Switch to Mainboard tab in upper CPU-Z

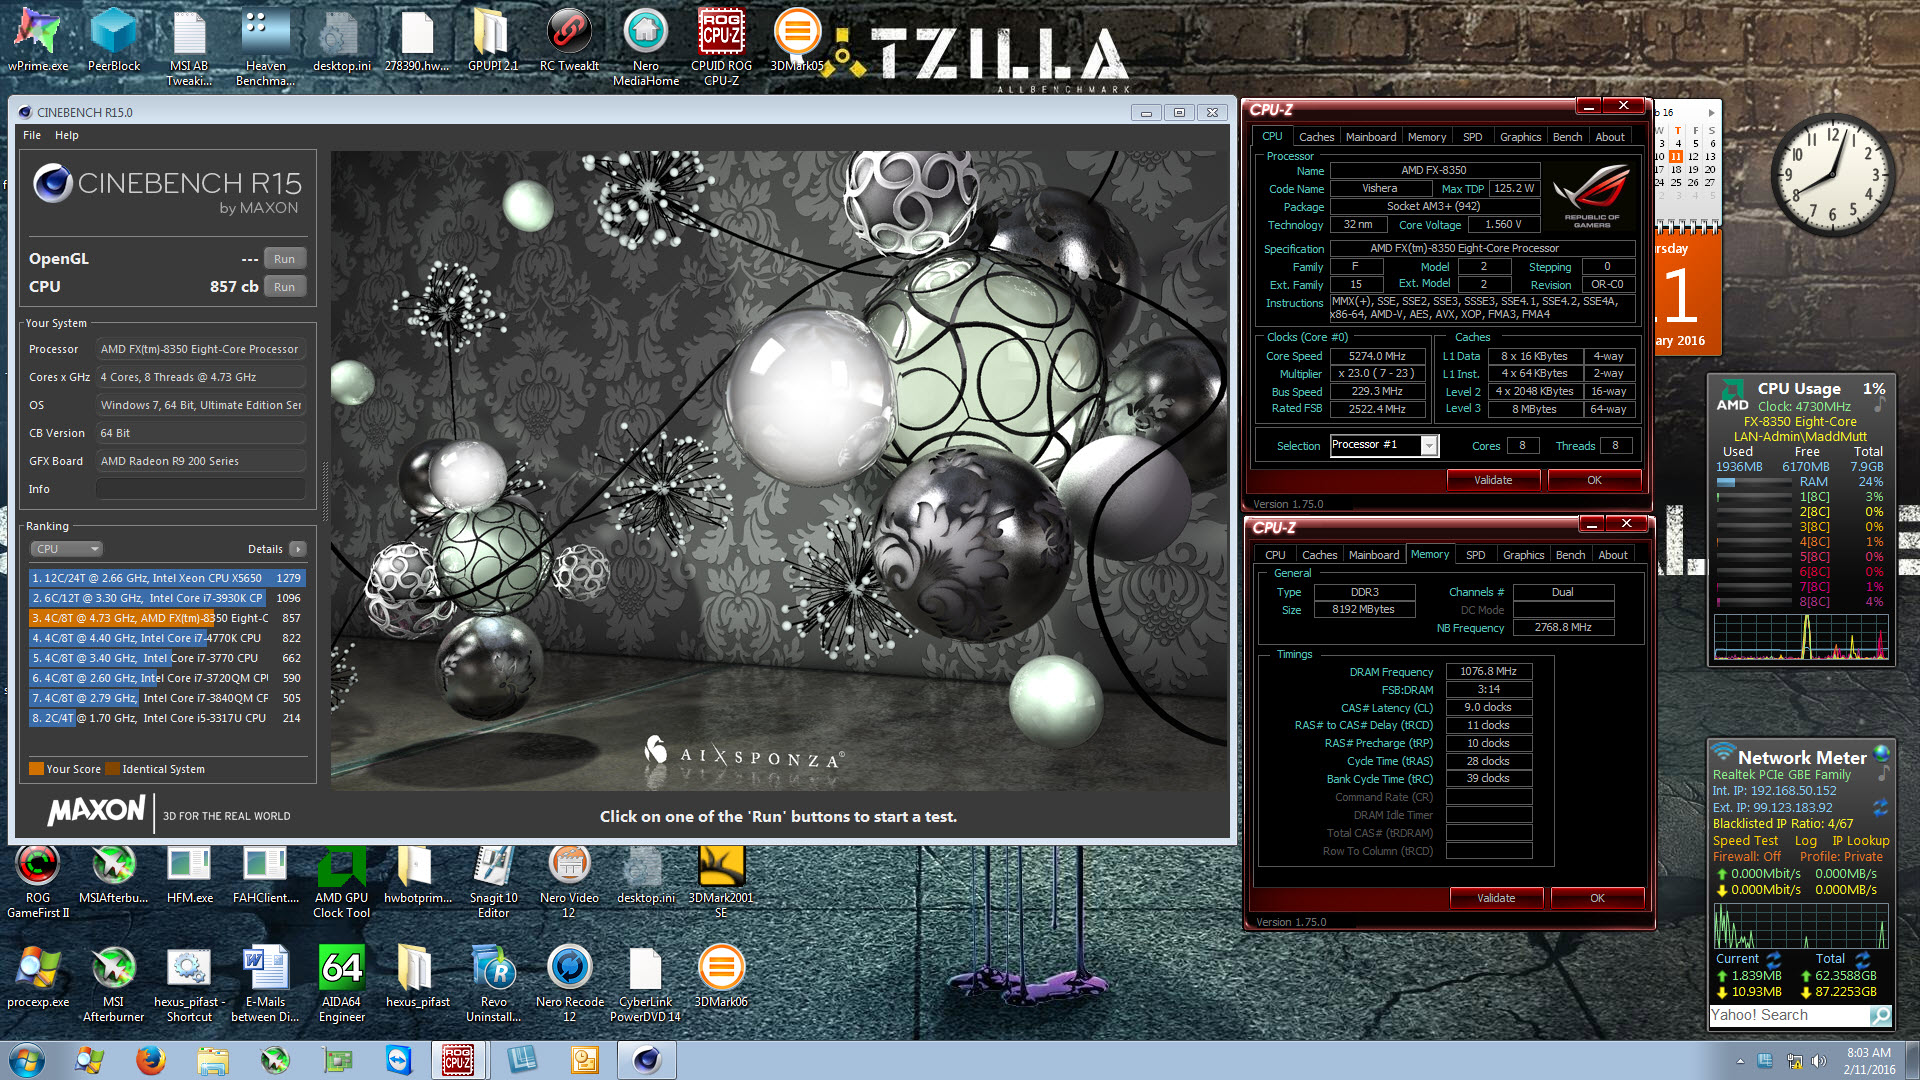(1371, 137)
